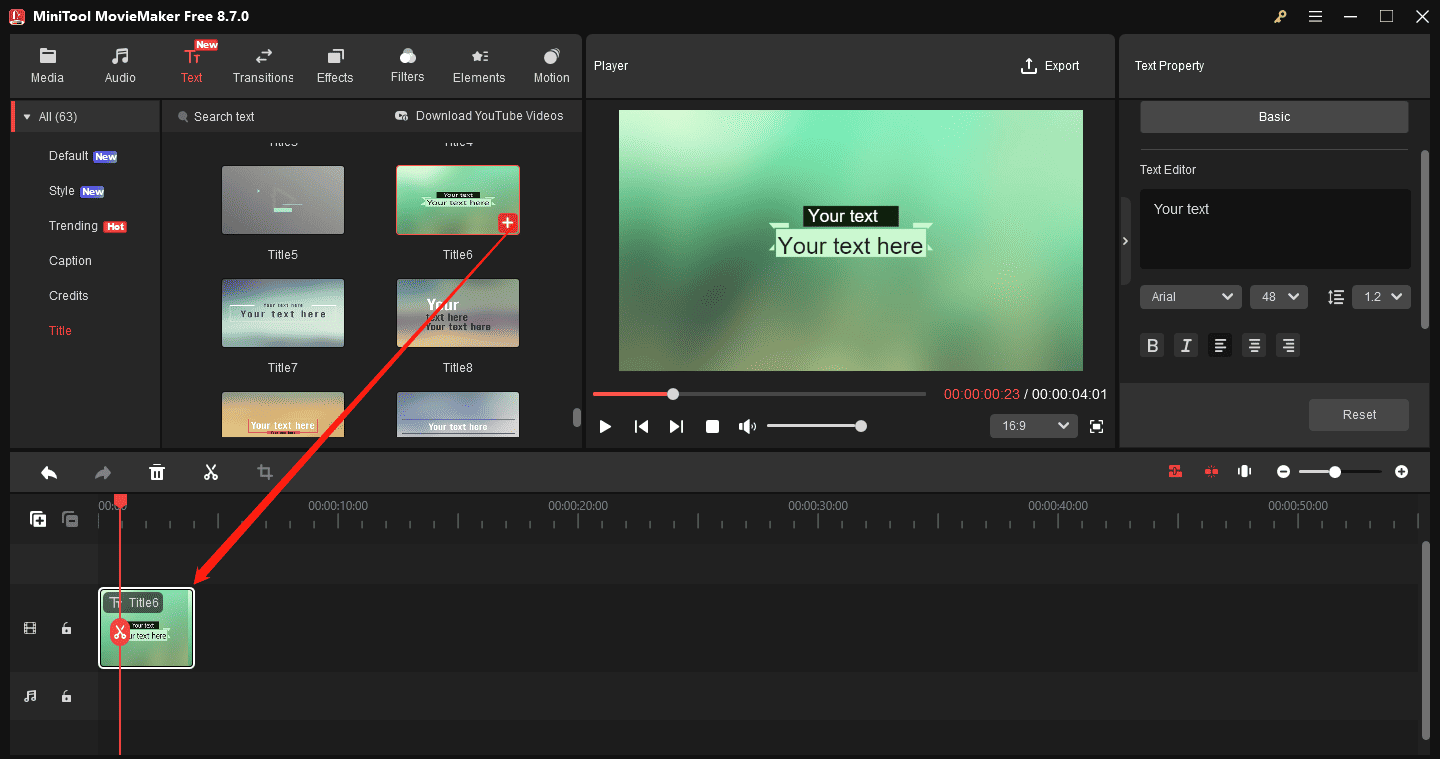
Task: Align text to the right
Action: (1288, 345)
